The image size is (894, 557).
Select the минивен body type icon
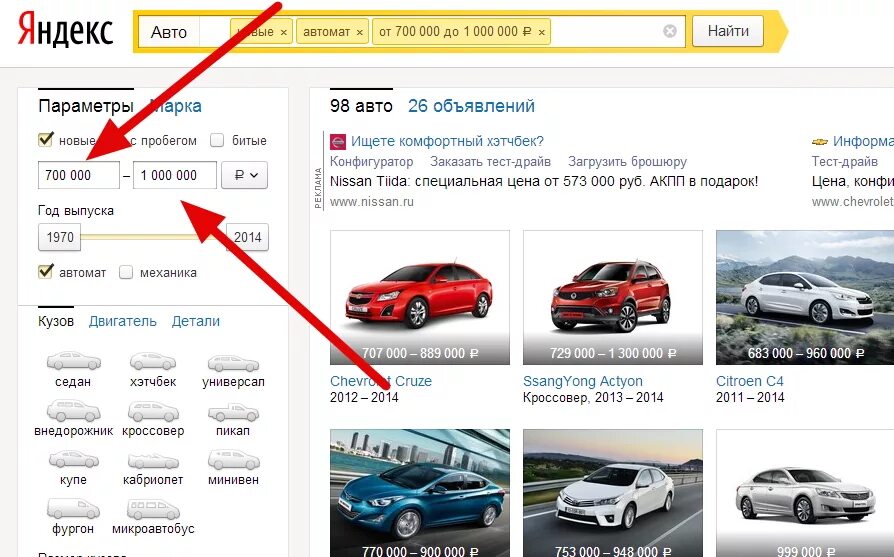tap(233, 460)
